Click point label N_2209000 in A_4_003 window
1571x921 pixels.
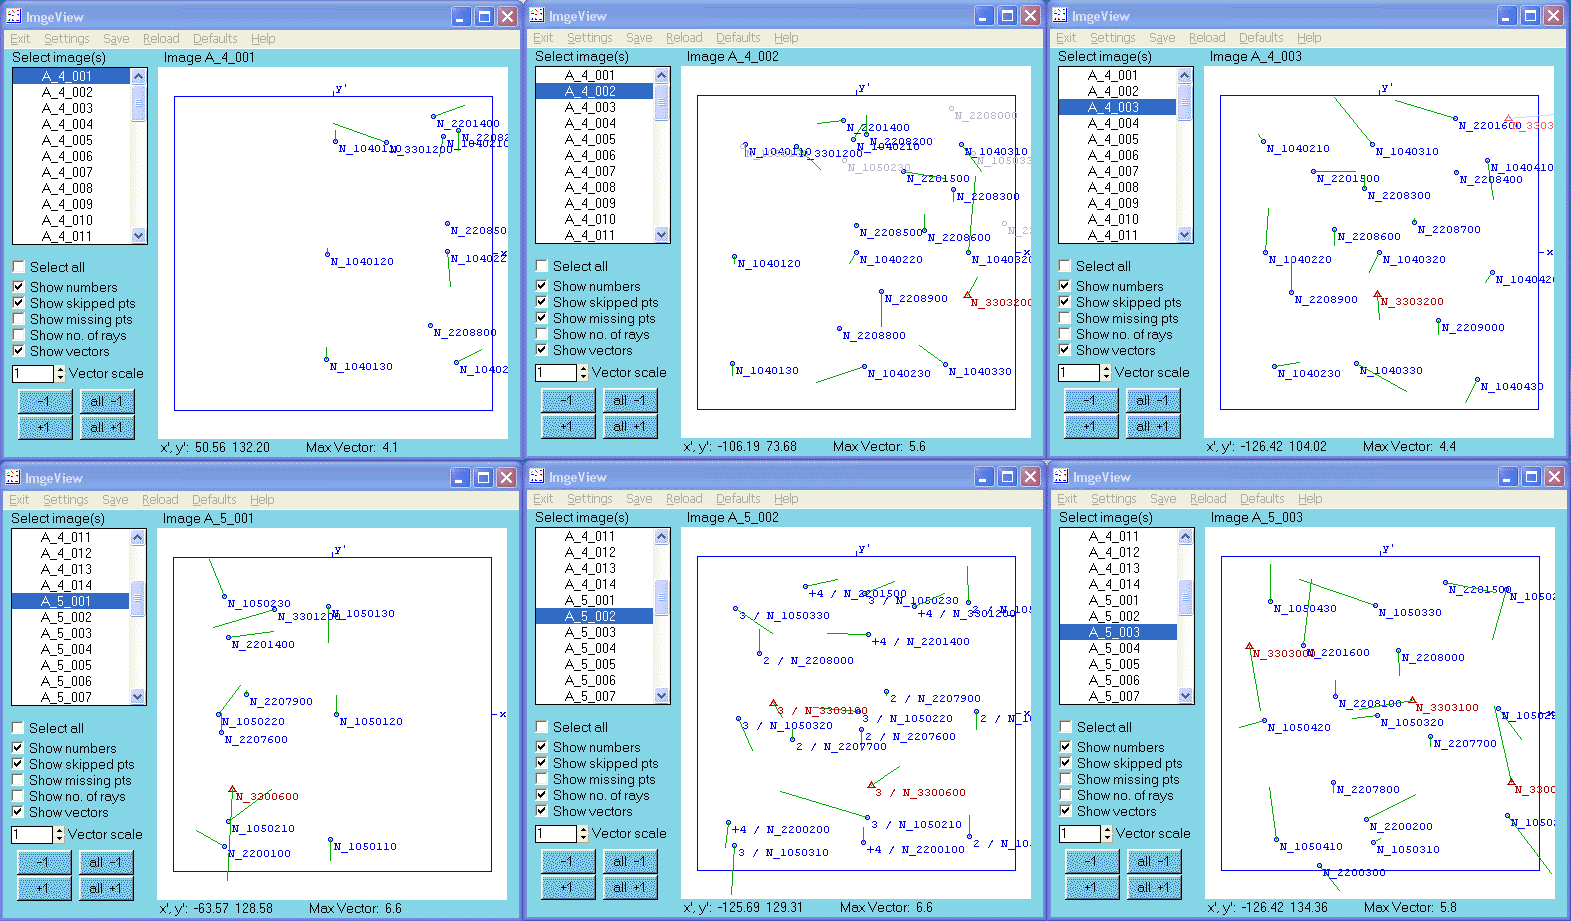1473,327
